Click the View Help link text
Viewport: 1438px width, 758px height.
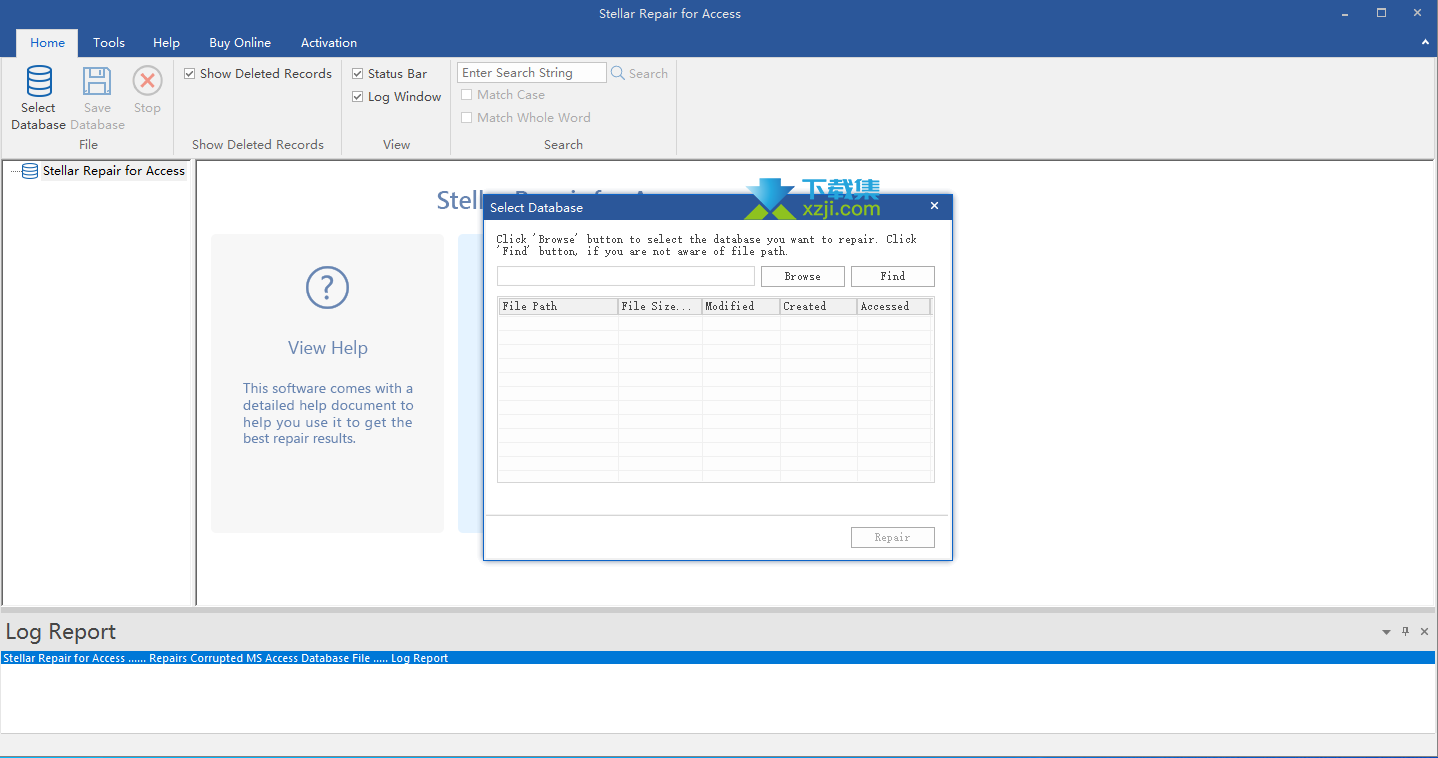[328, 348]
